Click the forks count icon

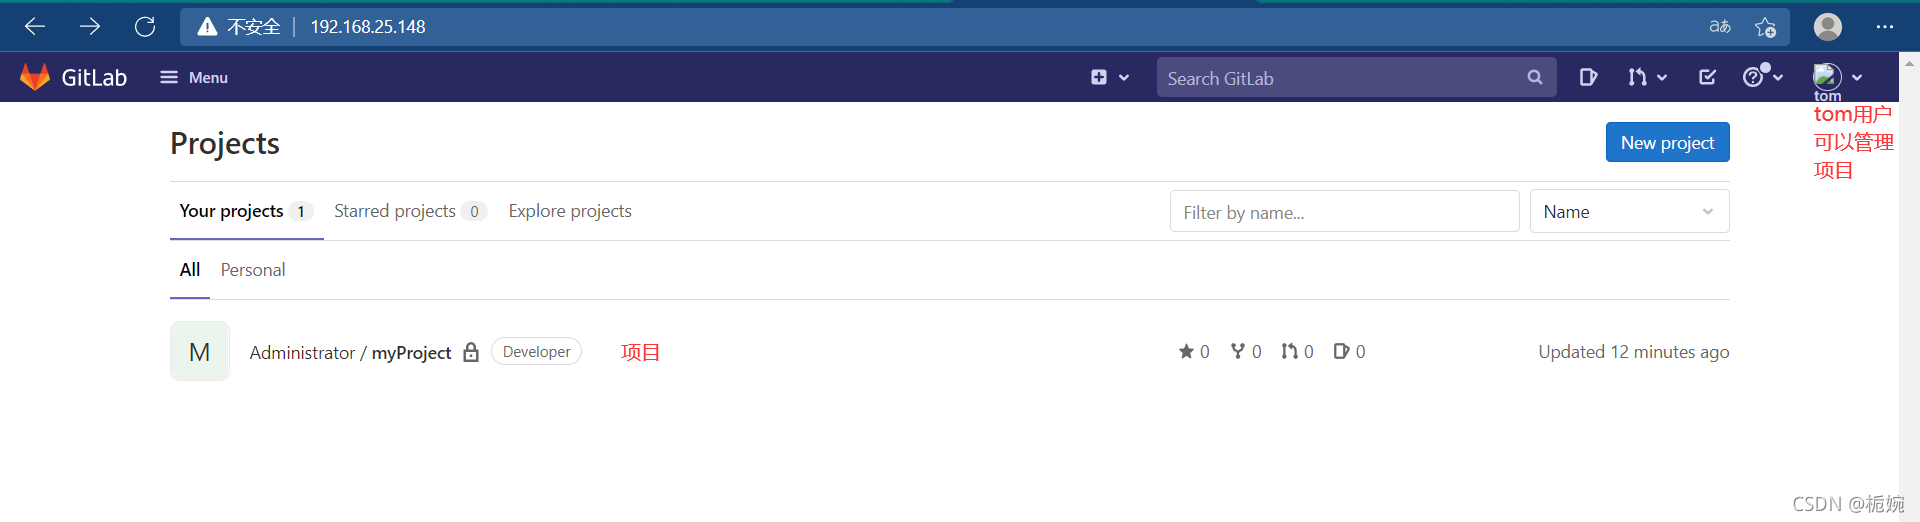coord(1238,351)
